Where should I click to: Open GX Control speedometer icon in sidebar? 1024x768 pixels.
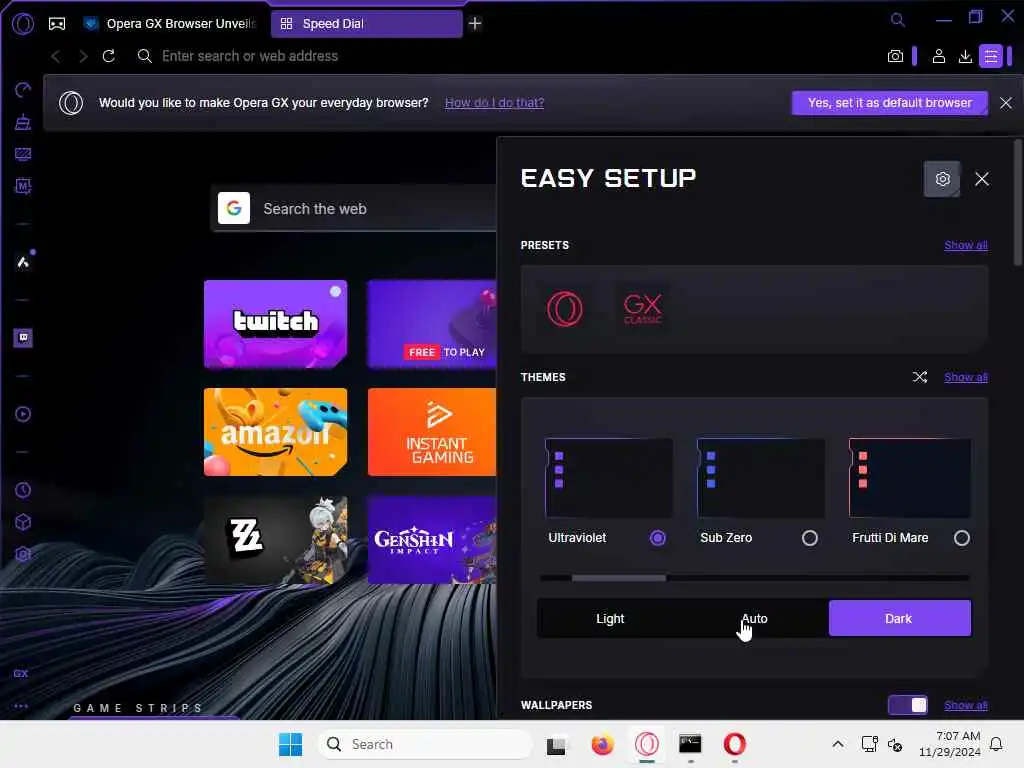click(x=23, y=89)
